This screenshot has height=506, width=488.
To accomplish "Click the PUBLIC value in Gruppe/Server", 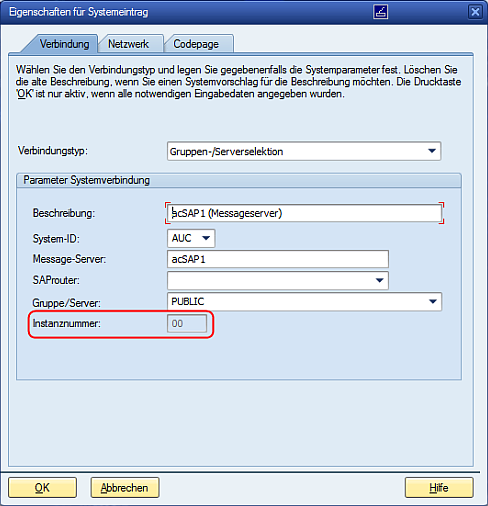I will coord(188,302).
